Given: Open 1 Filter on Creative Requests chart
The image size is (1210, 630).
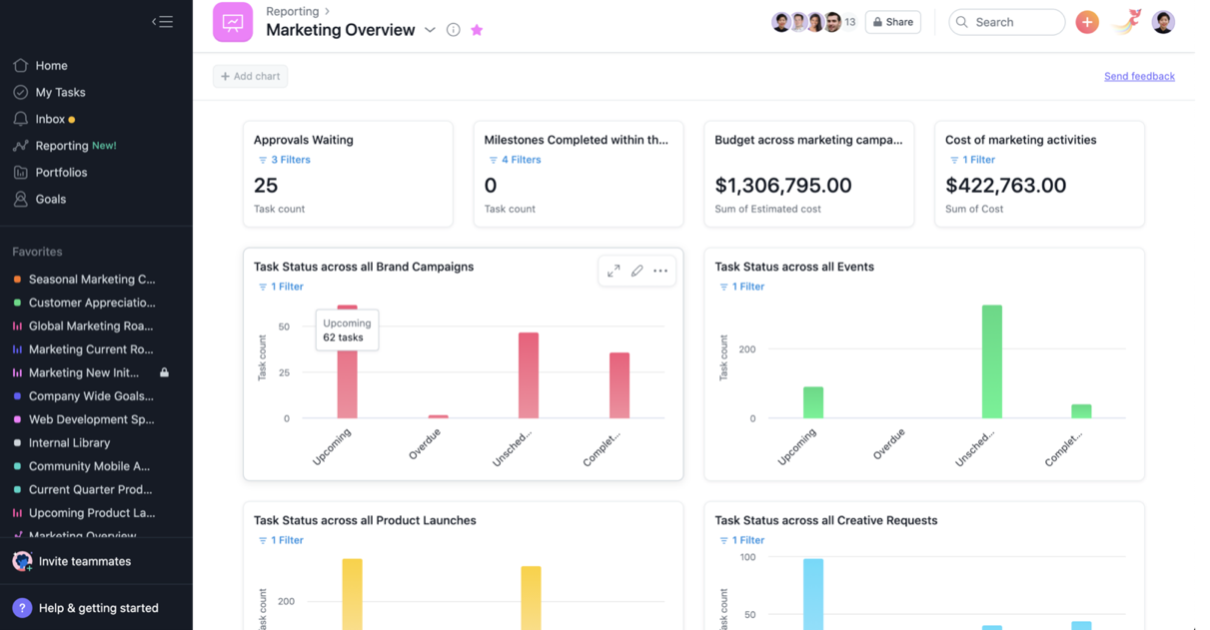Looking at the screenshot, I should coord(741,540).
